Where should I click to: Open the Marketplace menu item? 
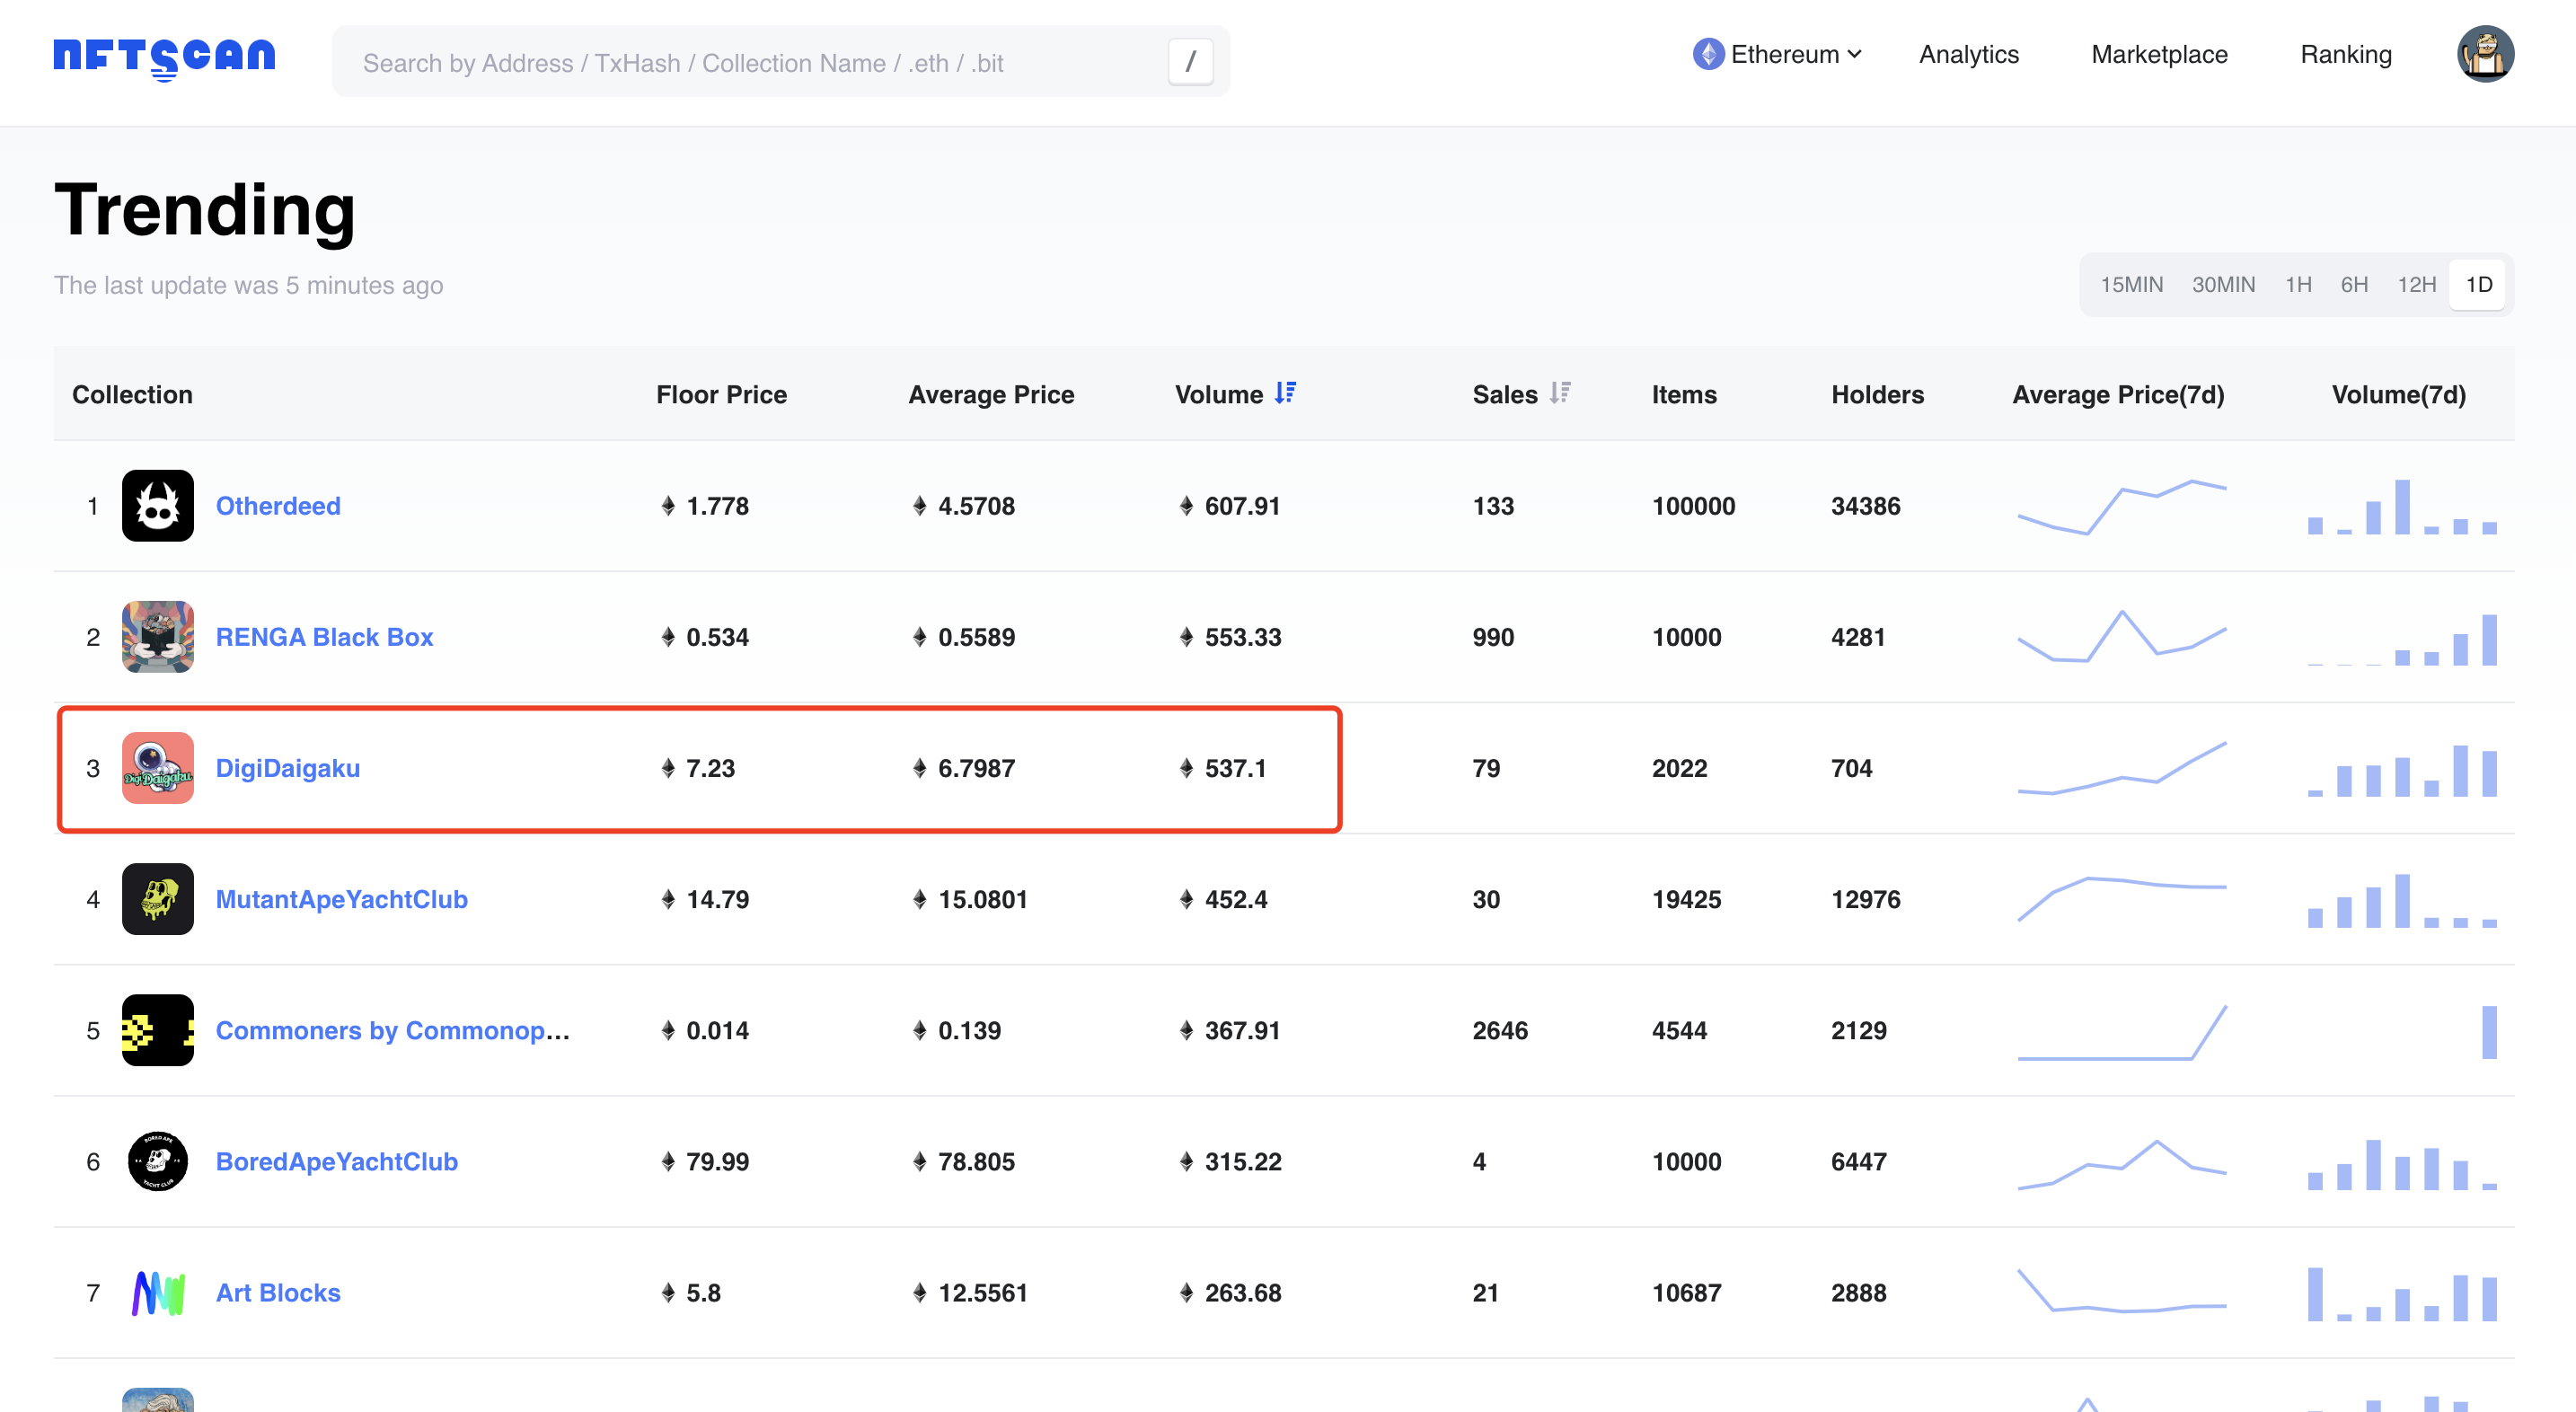[x=2159, y=54]
